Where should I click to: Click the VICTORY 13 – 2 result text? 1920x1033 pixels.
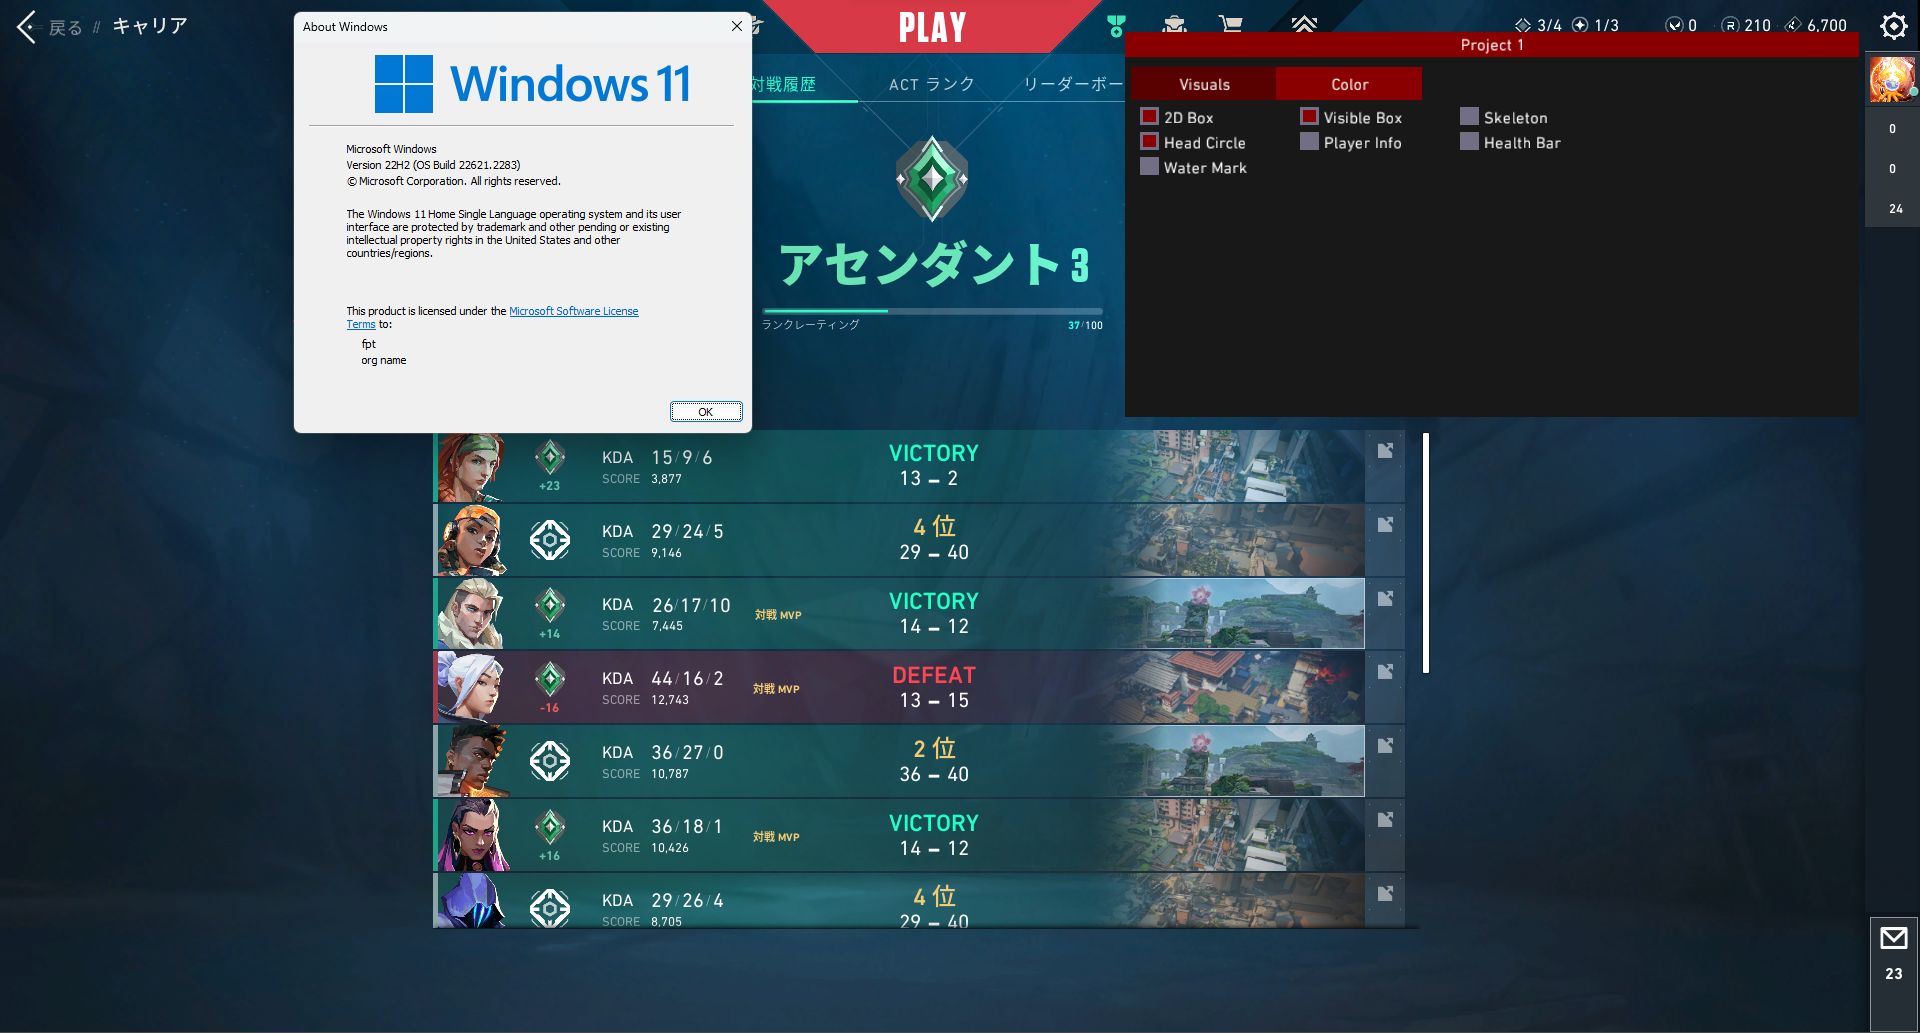[x=934, y=465]
